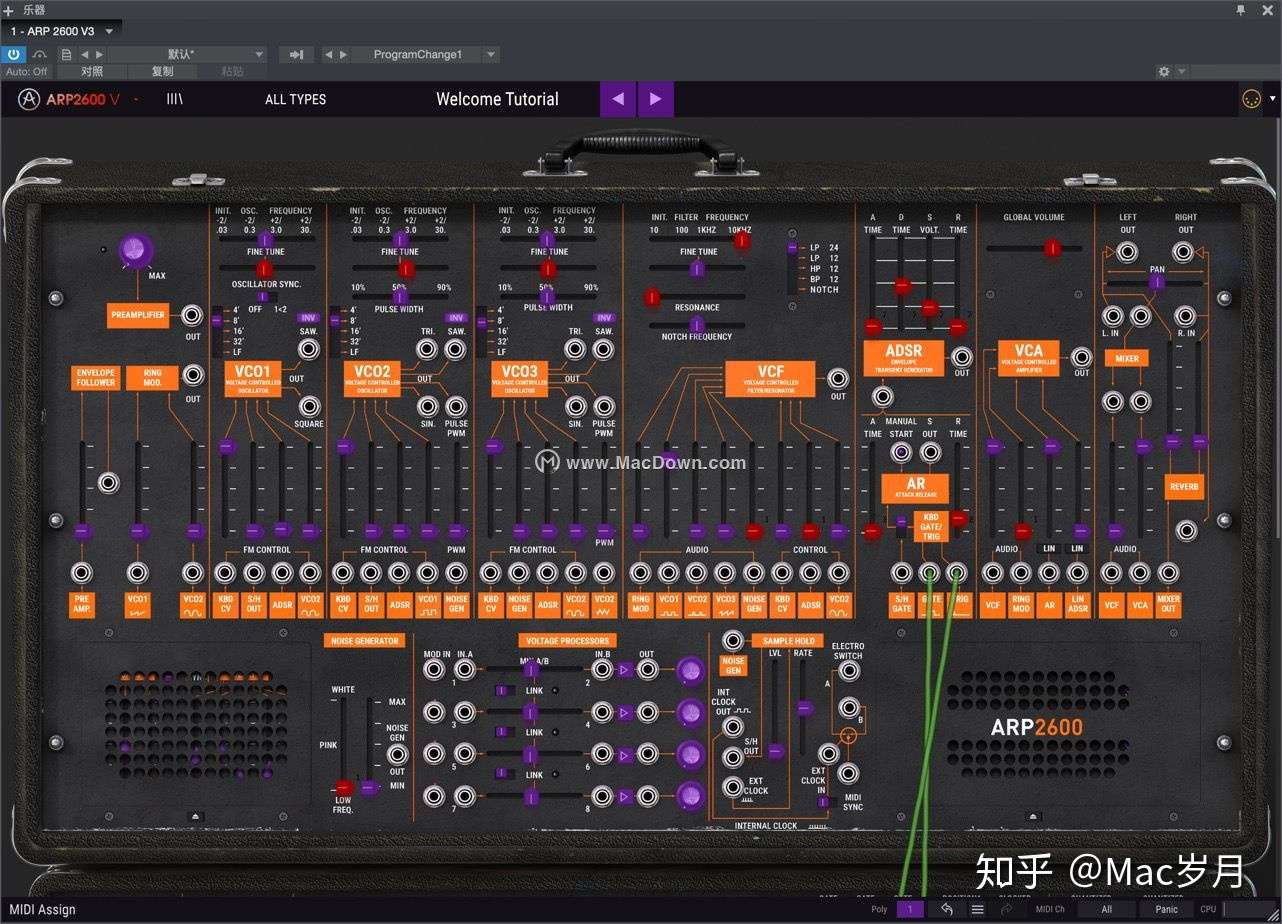The height and width of the screenshot is (924, 1282).
Task: Click the orange ENVELOPE FOLLOWER label
Action: point(96,377)
